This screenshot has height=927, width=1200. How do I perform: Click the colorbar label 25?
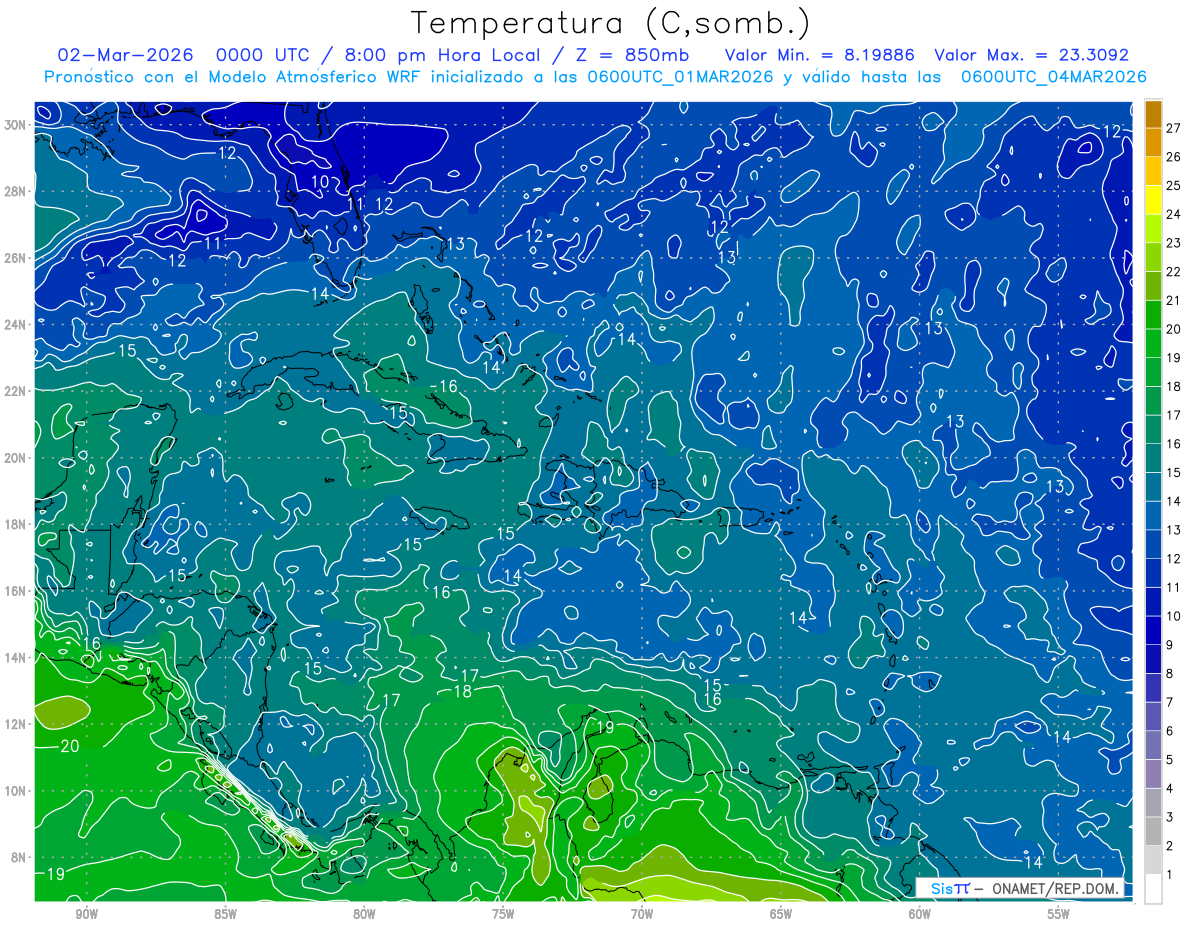click(1173, 186)
